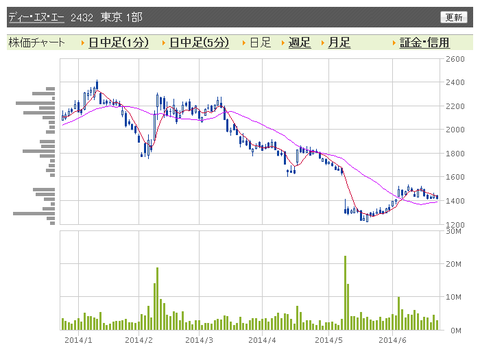Click the 1400 price axis label
Image resolution: width=480 pixels, height=360 pixels.
(x=455, y=201)
